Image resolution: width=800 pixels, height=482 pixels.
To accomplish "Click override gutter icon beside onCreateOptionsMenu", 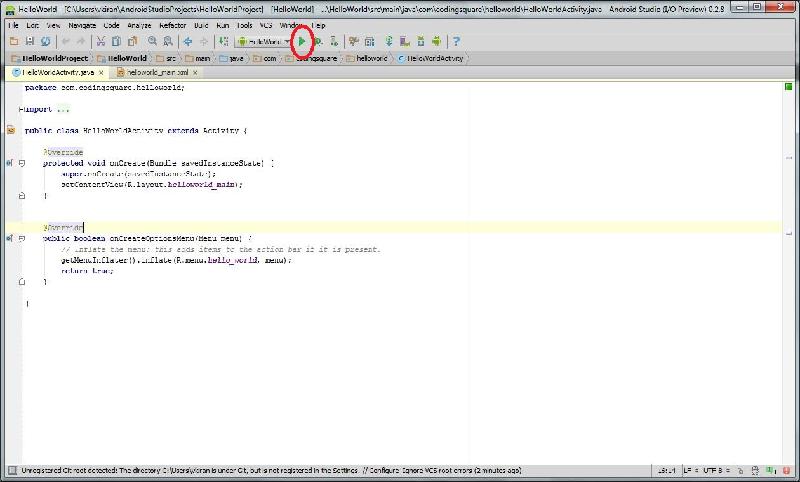I will pyautogui.click(x=9, y=238).
